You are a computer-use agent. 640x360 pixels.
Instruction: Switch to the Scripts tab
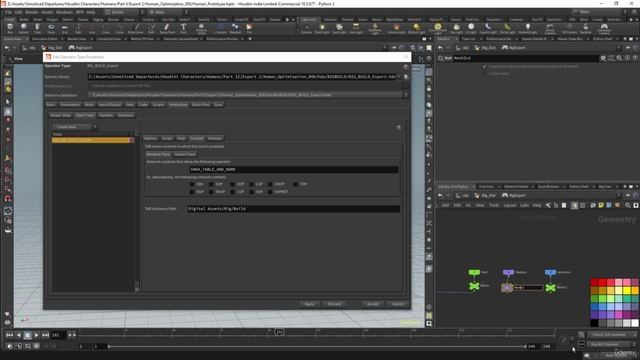click(158, 105)
